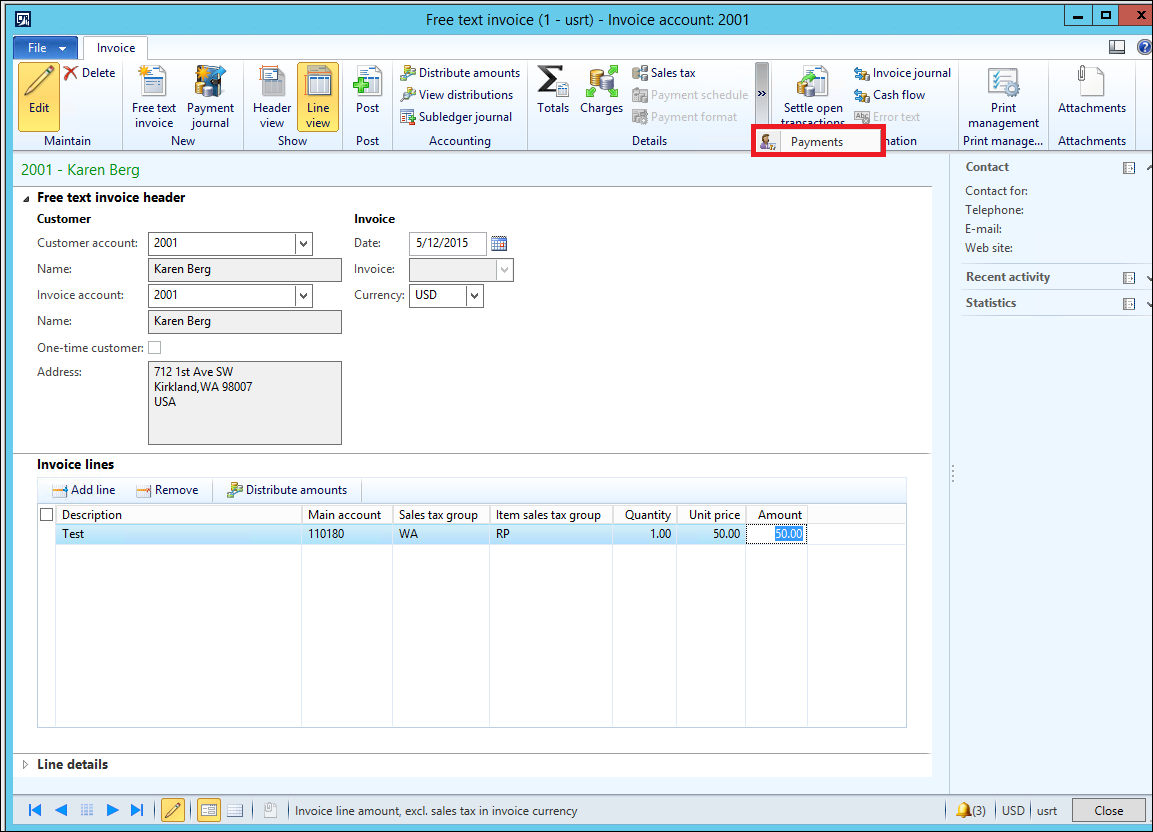Viewport: 1153px width, 832px height.
Task: Tick the select-all checkbox in invoice lines
Action: click(x=46, y=515)
